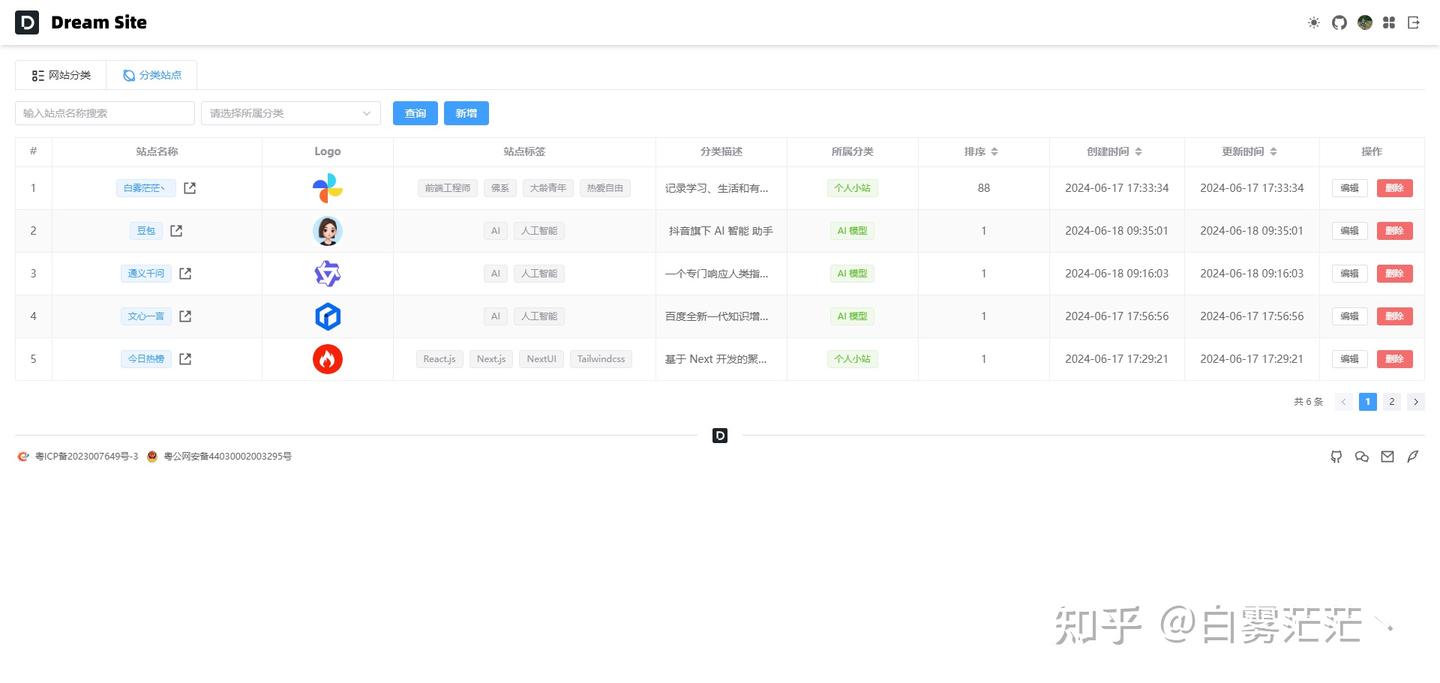Edit the 今日热榜 row
Screen dimensions: 1440x683
pyautogui.click(x=1350, y=359)
